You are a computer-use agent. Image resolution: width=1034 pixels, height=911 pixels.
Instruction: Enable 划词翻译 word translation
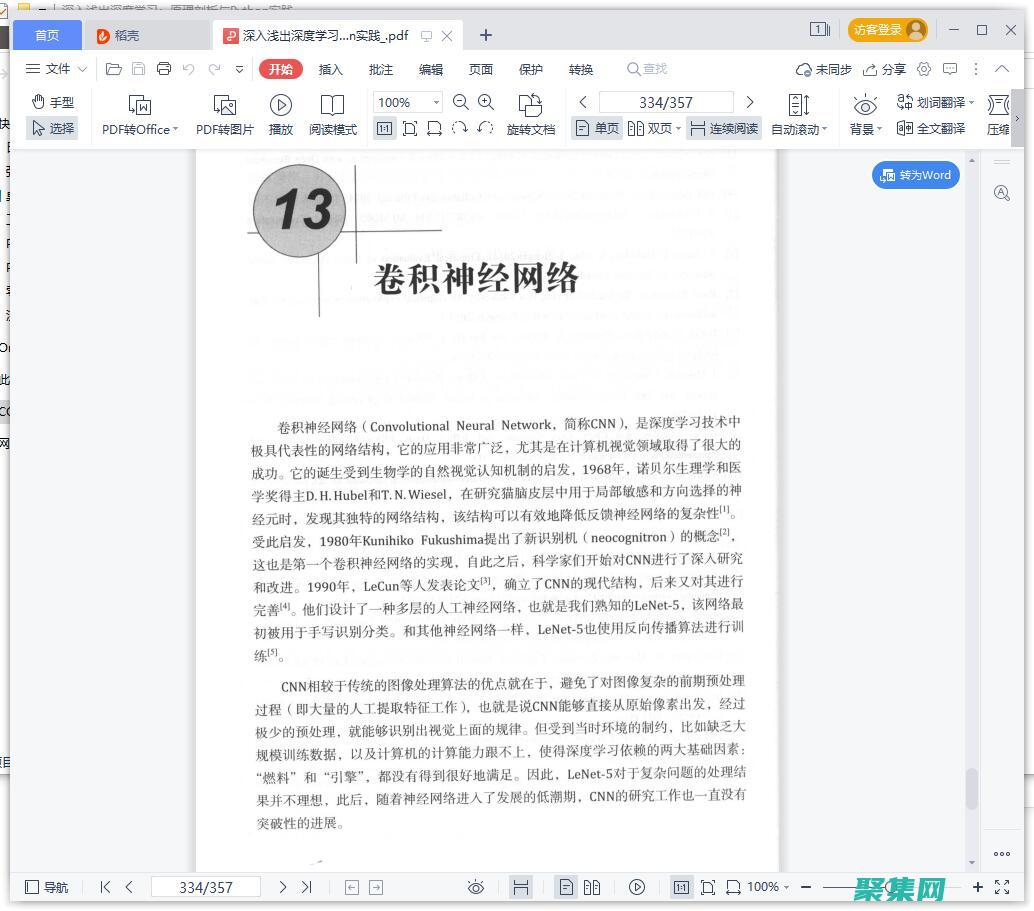[938, 101]
